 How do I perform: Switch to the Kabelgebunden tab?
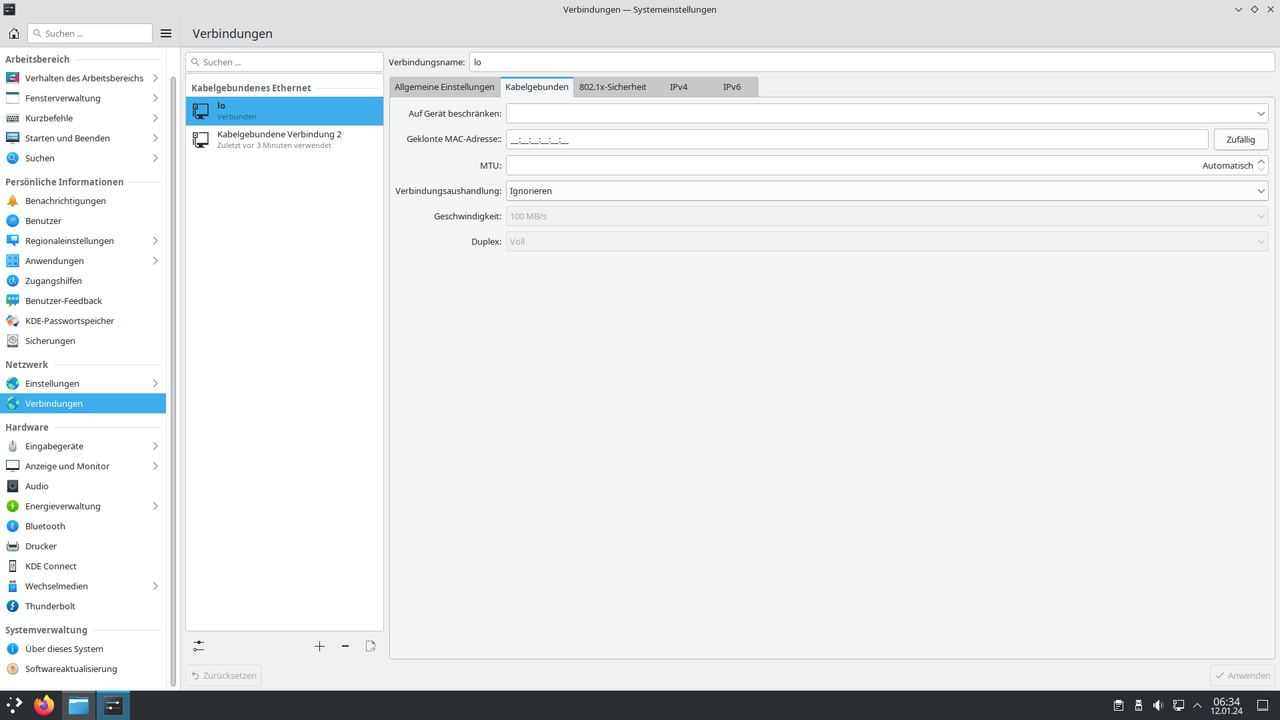click(x=537, y=87)
